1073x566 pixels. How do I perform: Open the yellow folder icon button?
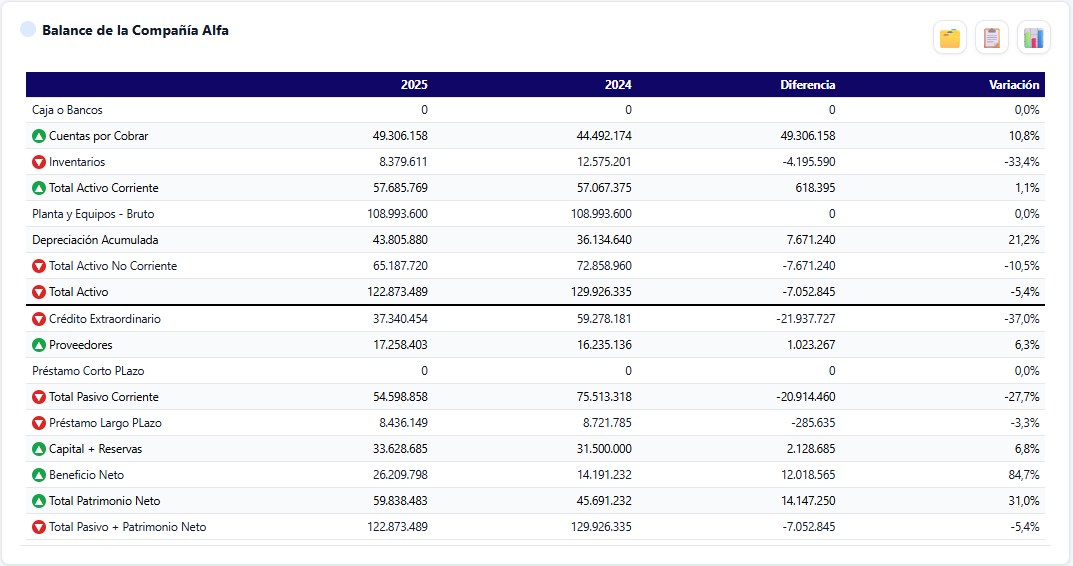950,37
